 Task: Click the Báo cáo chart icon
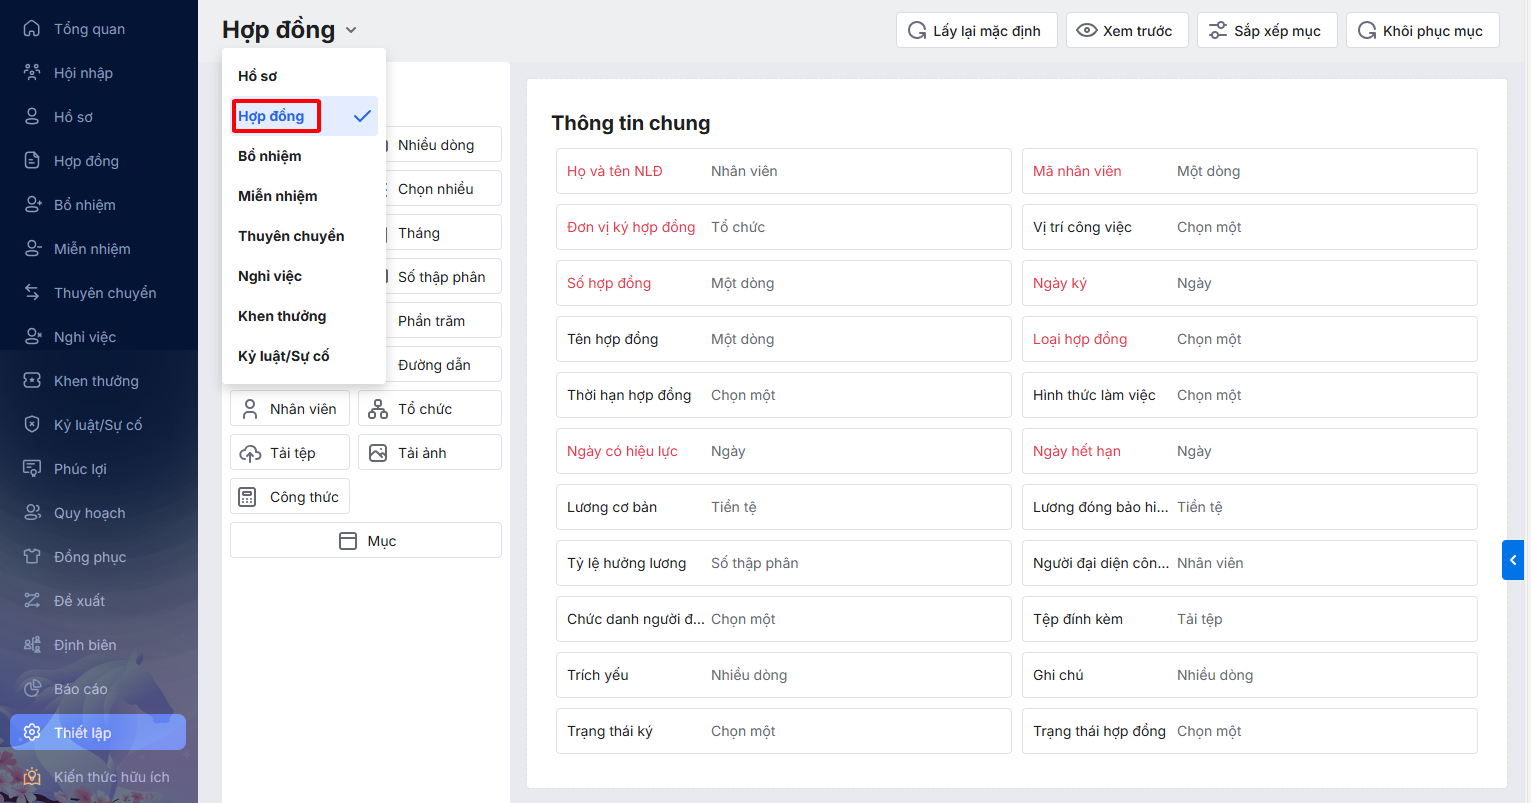tap(32, 689)
